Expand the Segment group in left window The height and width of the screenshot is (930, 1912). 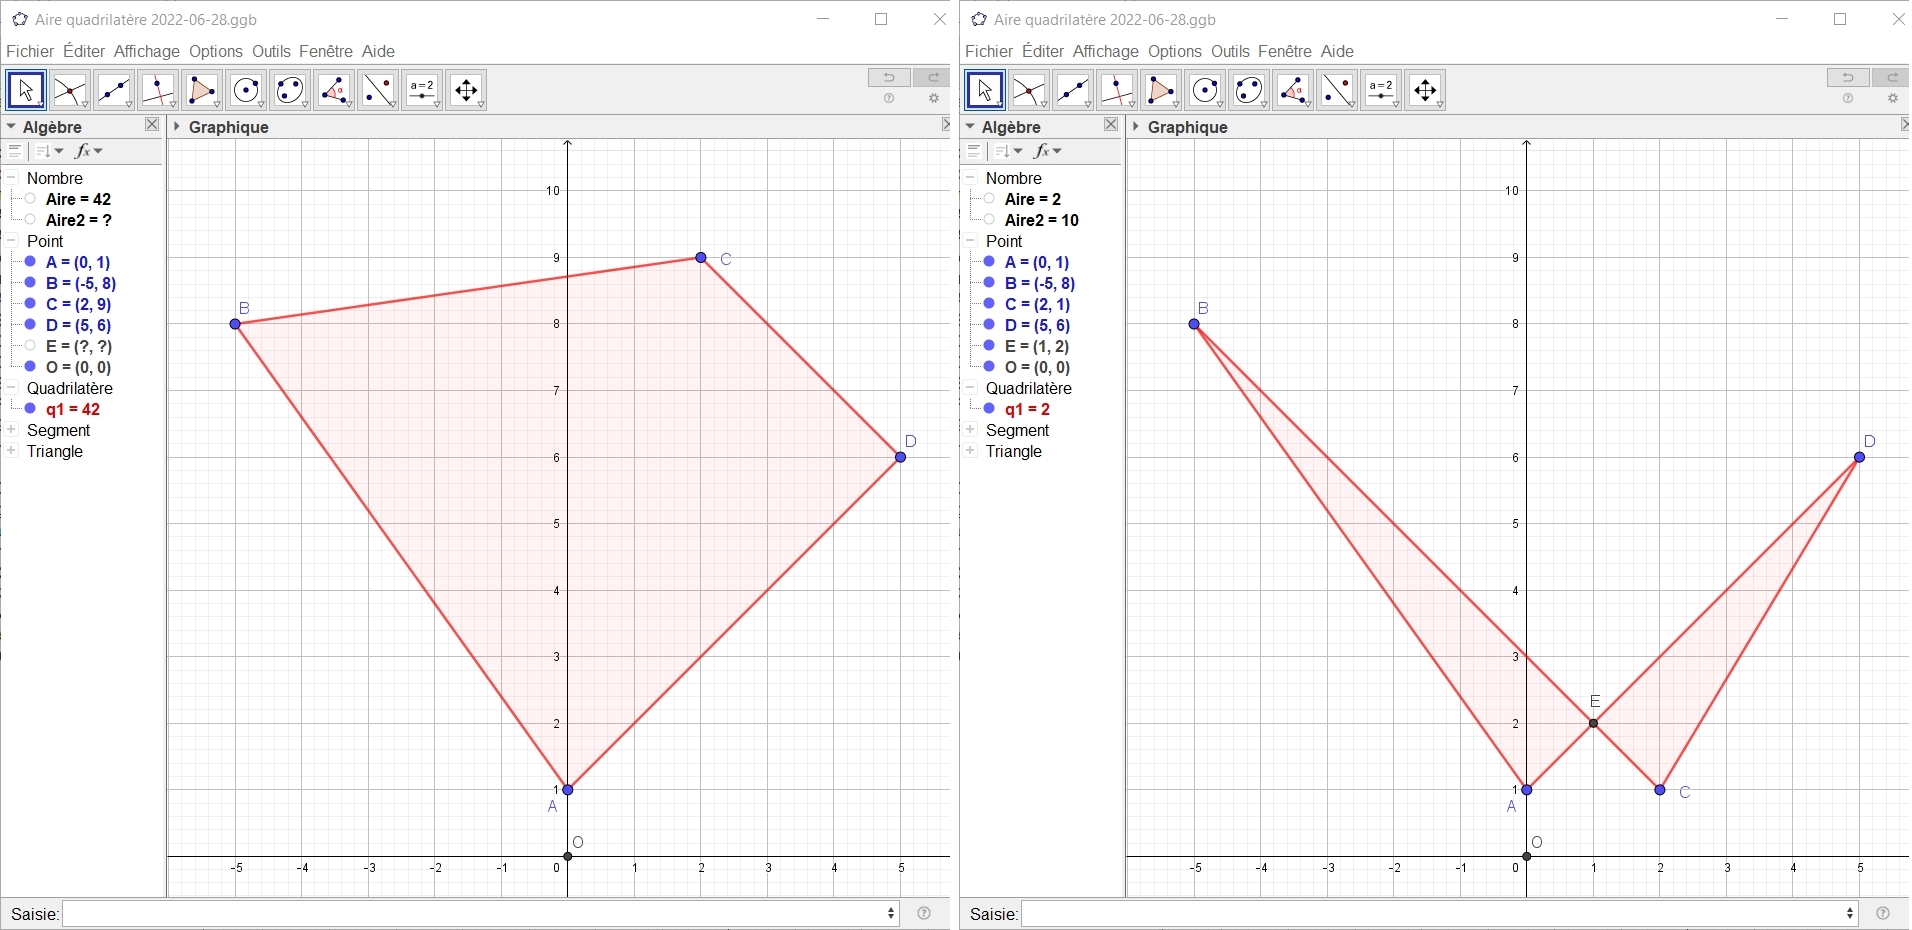pos(12,430)
